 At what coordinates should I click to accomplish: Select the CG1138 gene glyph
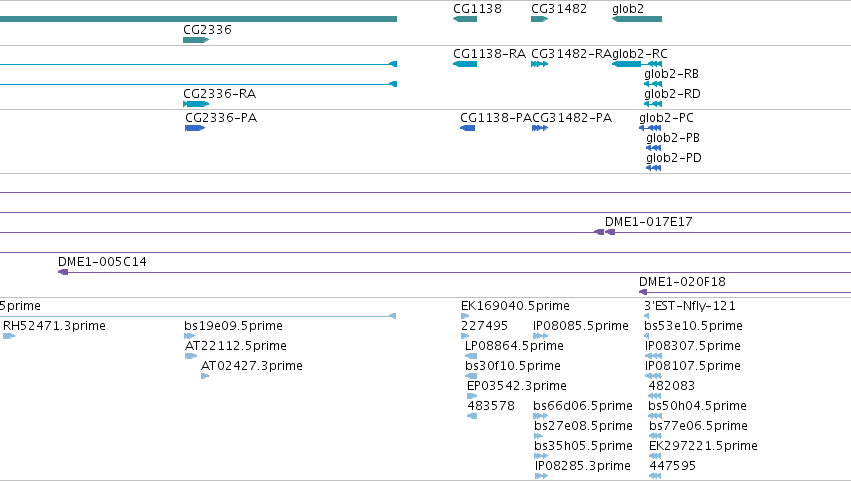point(465,19)
